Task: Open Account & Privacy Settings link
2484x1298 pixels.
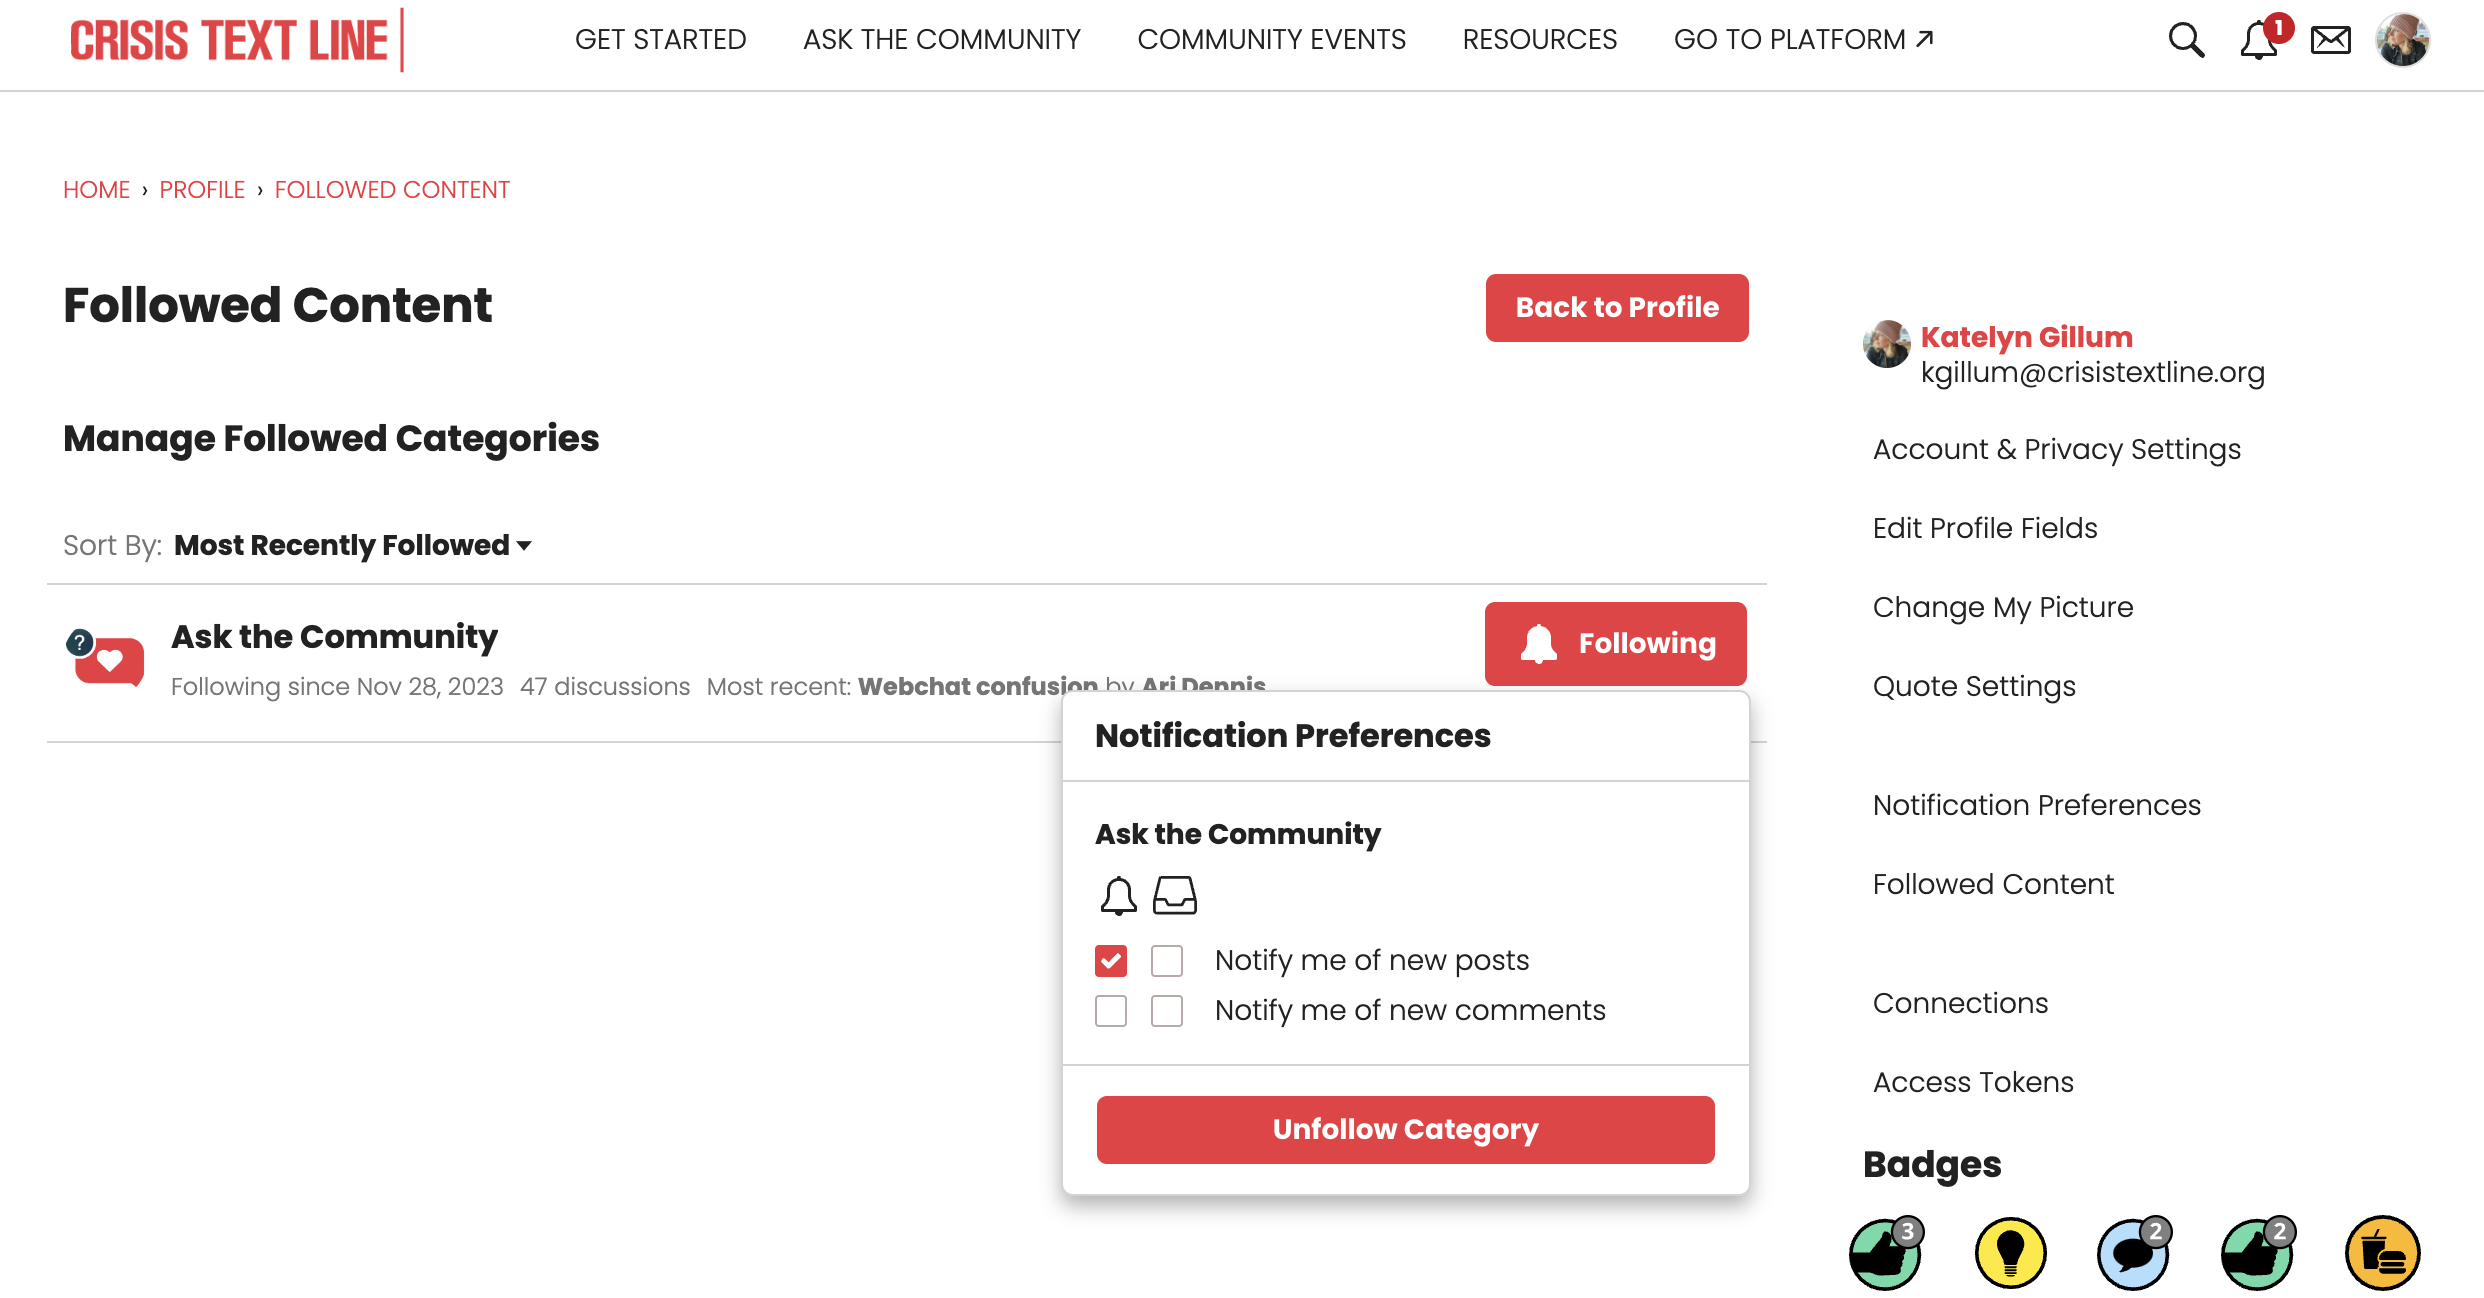Action: click(2056, 449)
